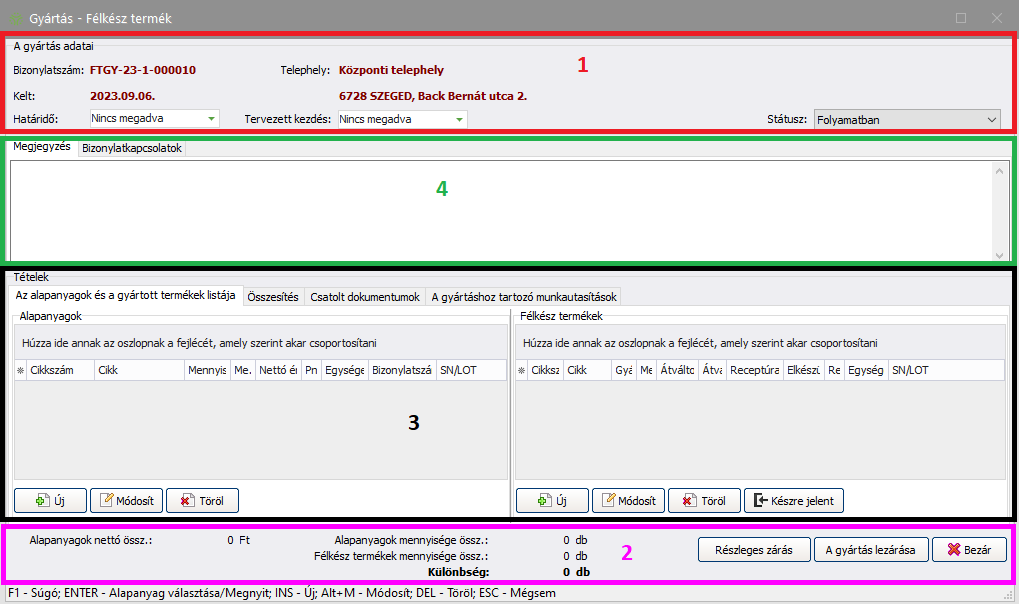Screen dimensions: 1019x604
Task: Click Töröl button under Alapanyagok
Action: (202, 500)
